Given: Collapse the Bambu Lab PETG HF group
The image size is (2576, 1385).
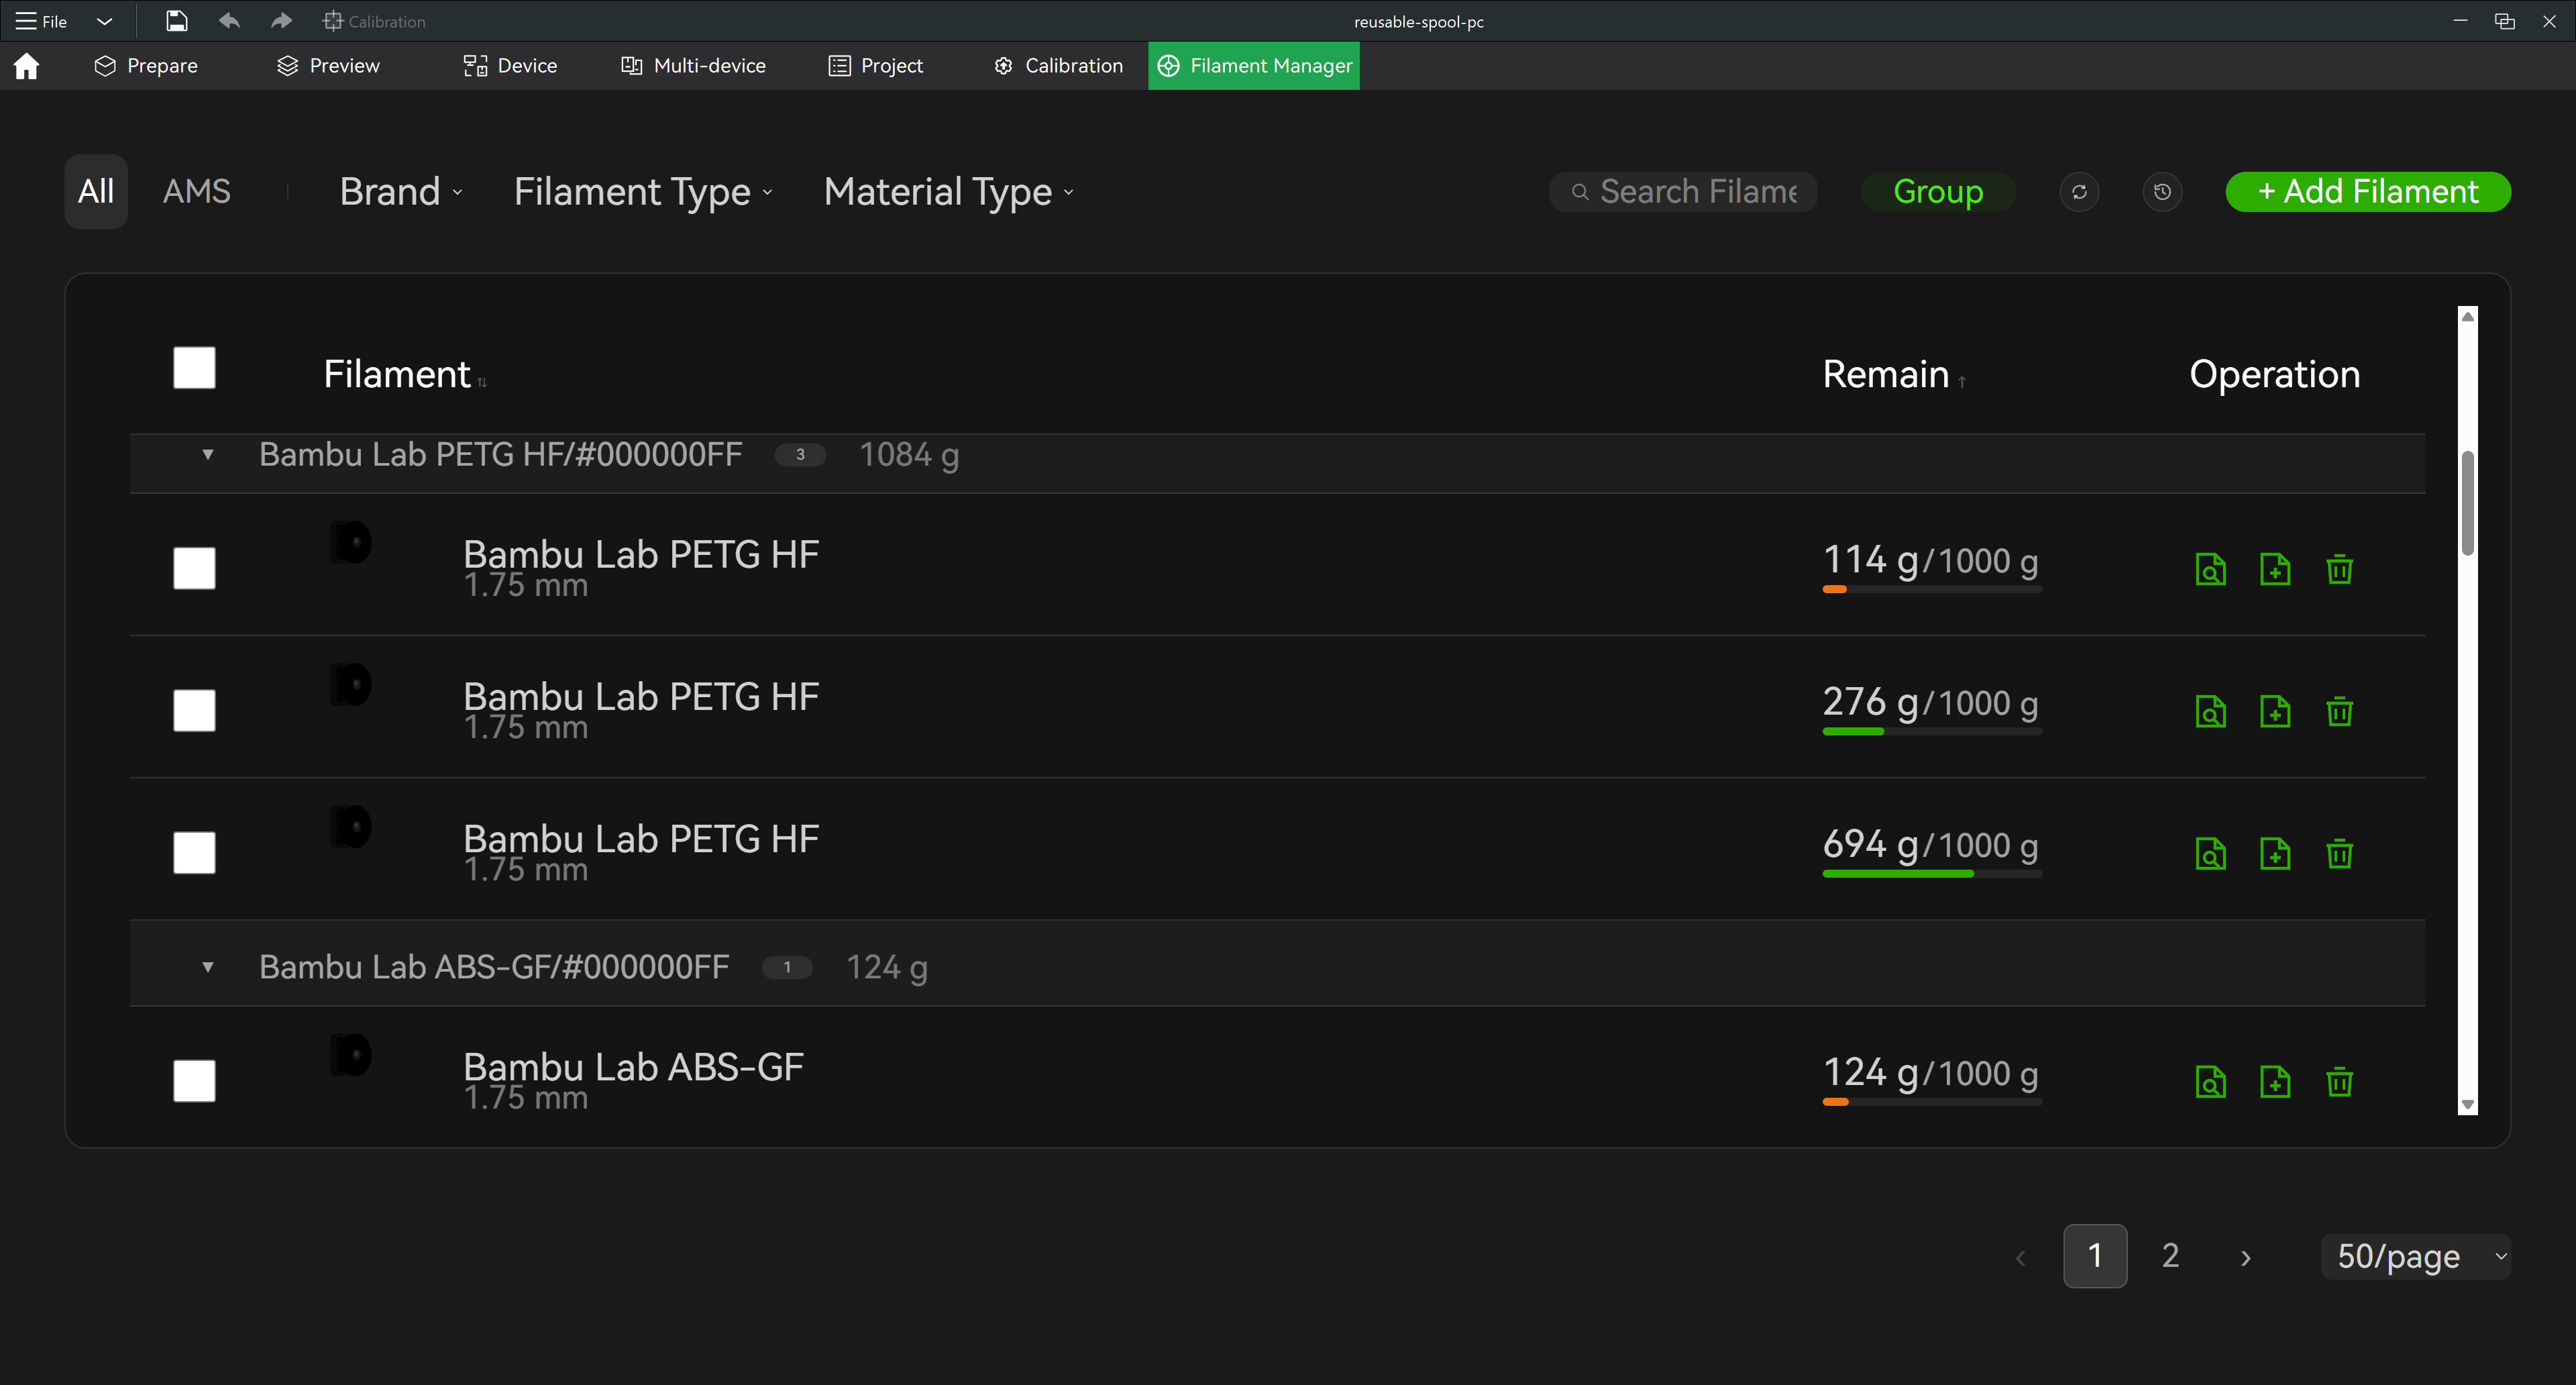Looking at the screenshot, I should pyautogui.click(x=208, y=455).
